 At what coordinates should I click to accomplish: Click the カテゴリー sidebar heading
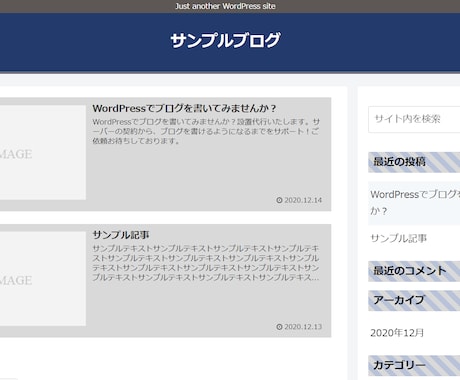tap(414, 365)
